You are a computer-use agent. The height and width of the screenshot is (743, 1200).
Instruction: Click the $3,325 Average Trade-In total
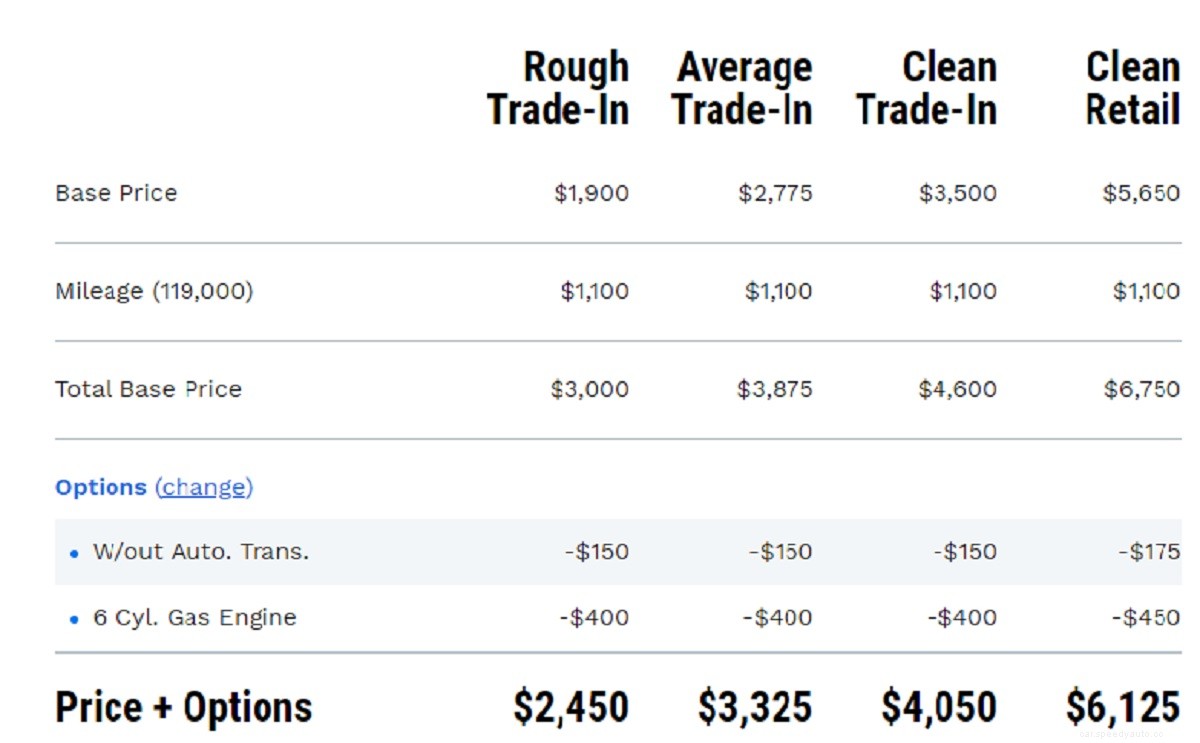pyautogui.click(x=755, y=707)
